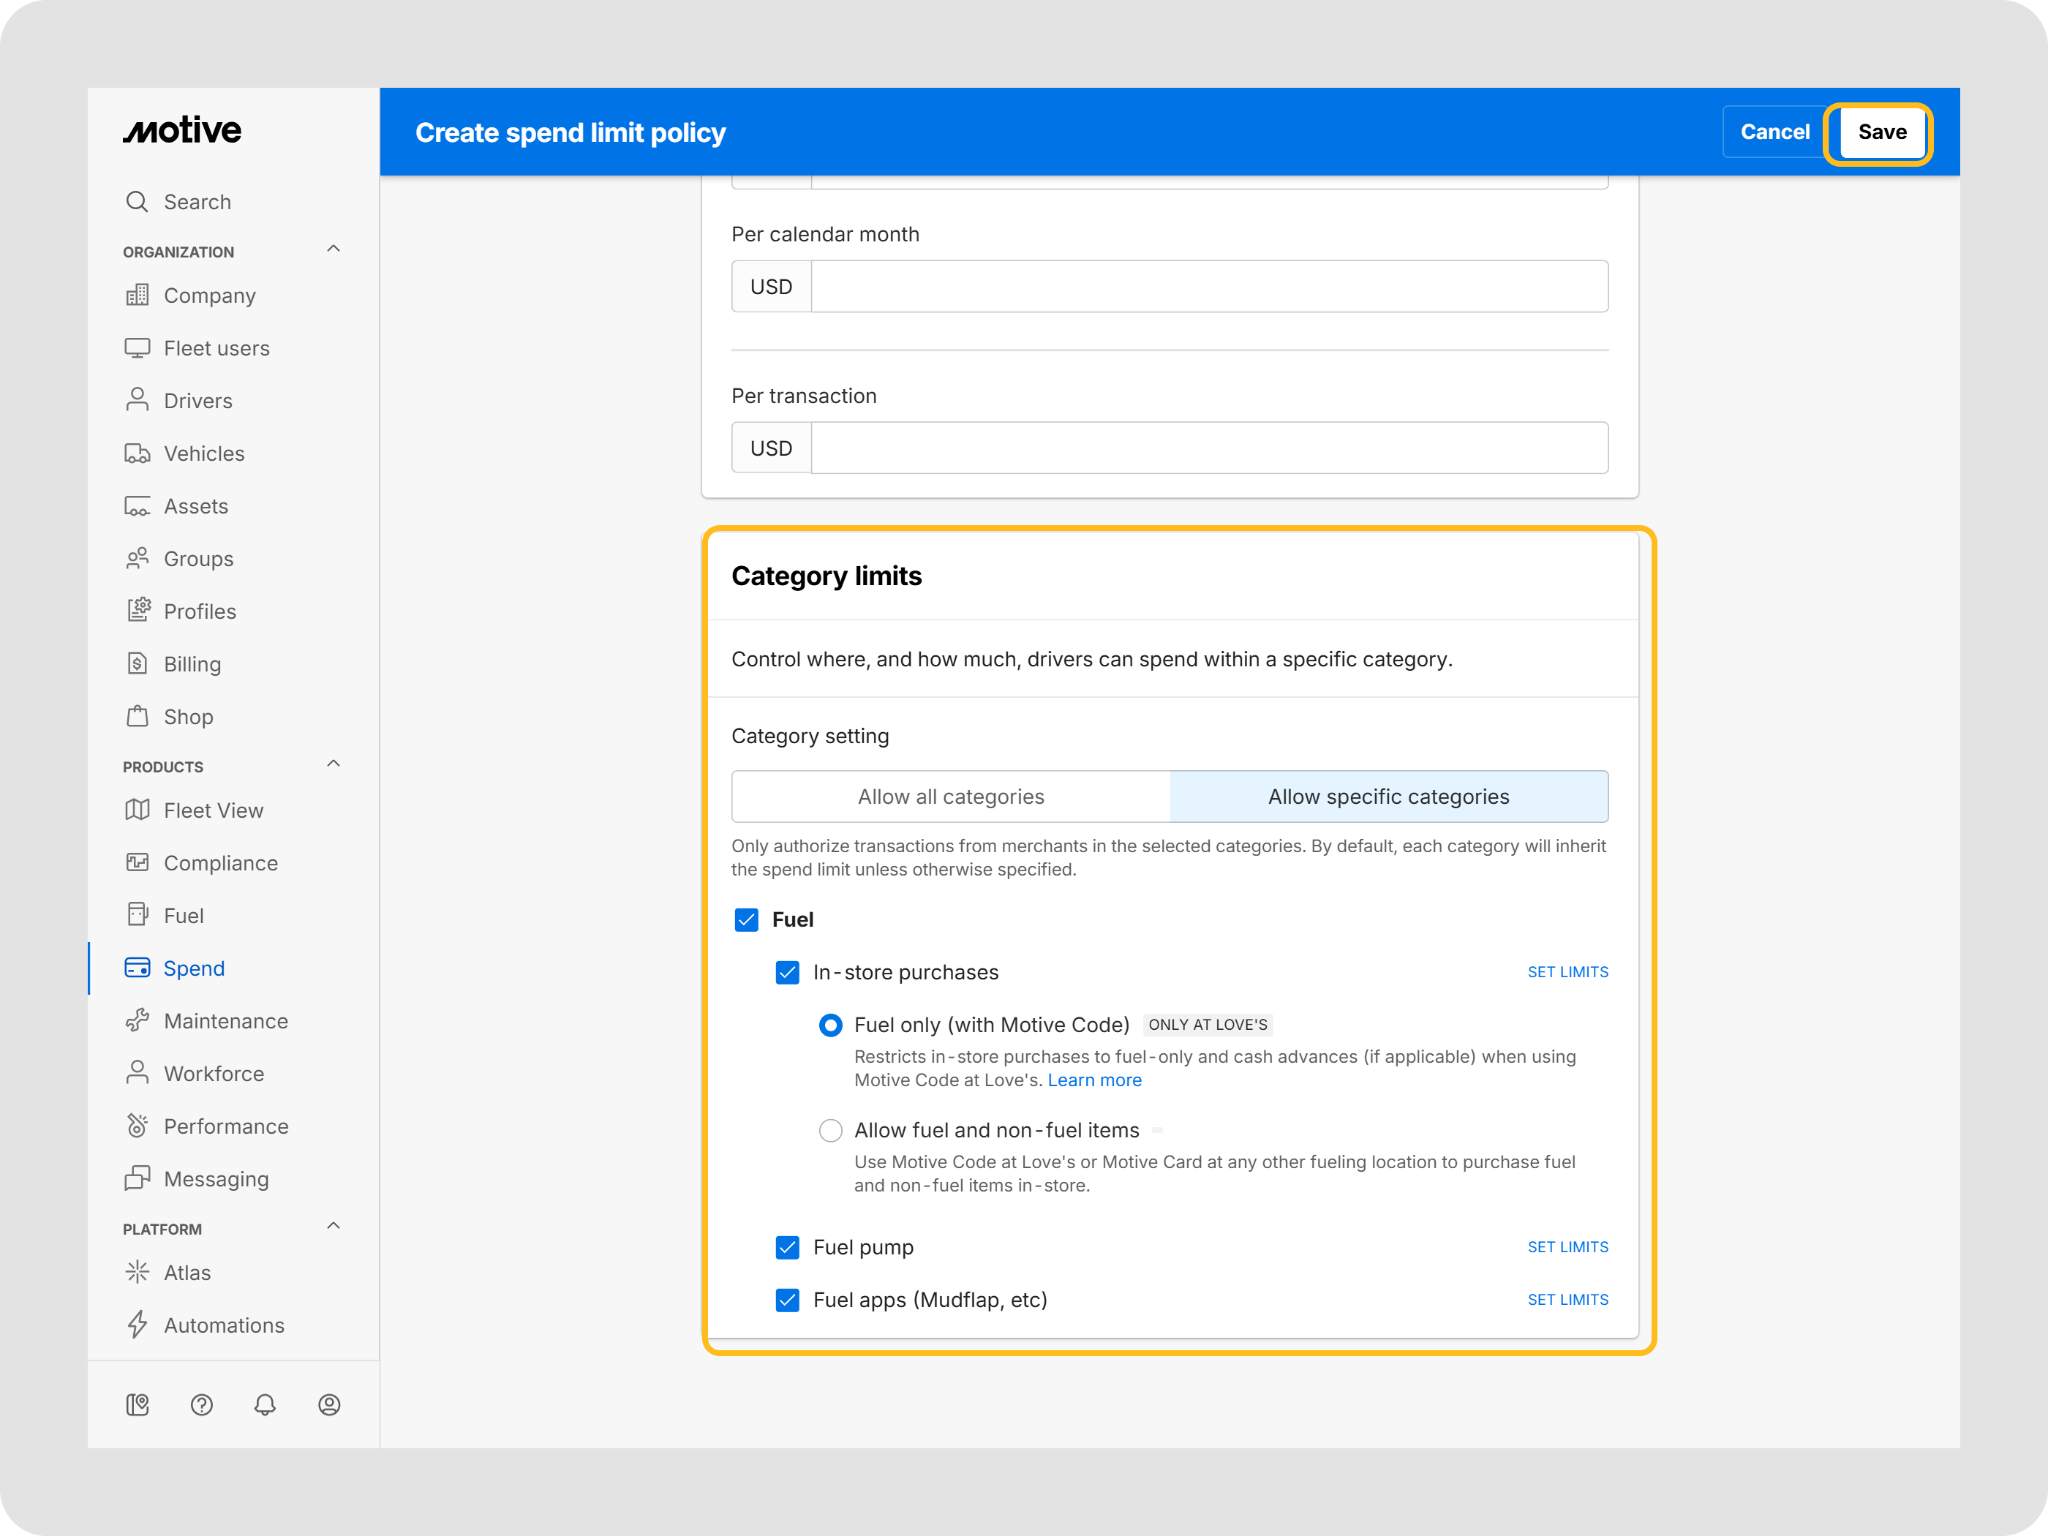Click the Fleet View map icon

137,810
